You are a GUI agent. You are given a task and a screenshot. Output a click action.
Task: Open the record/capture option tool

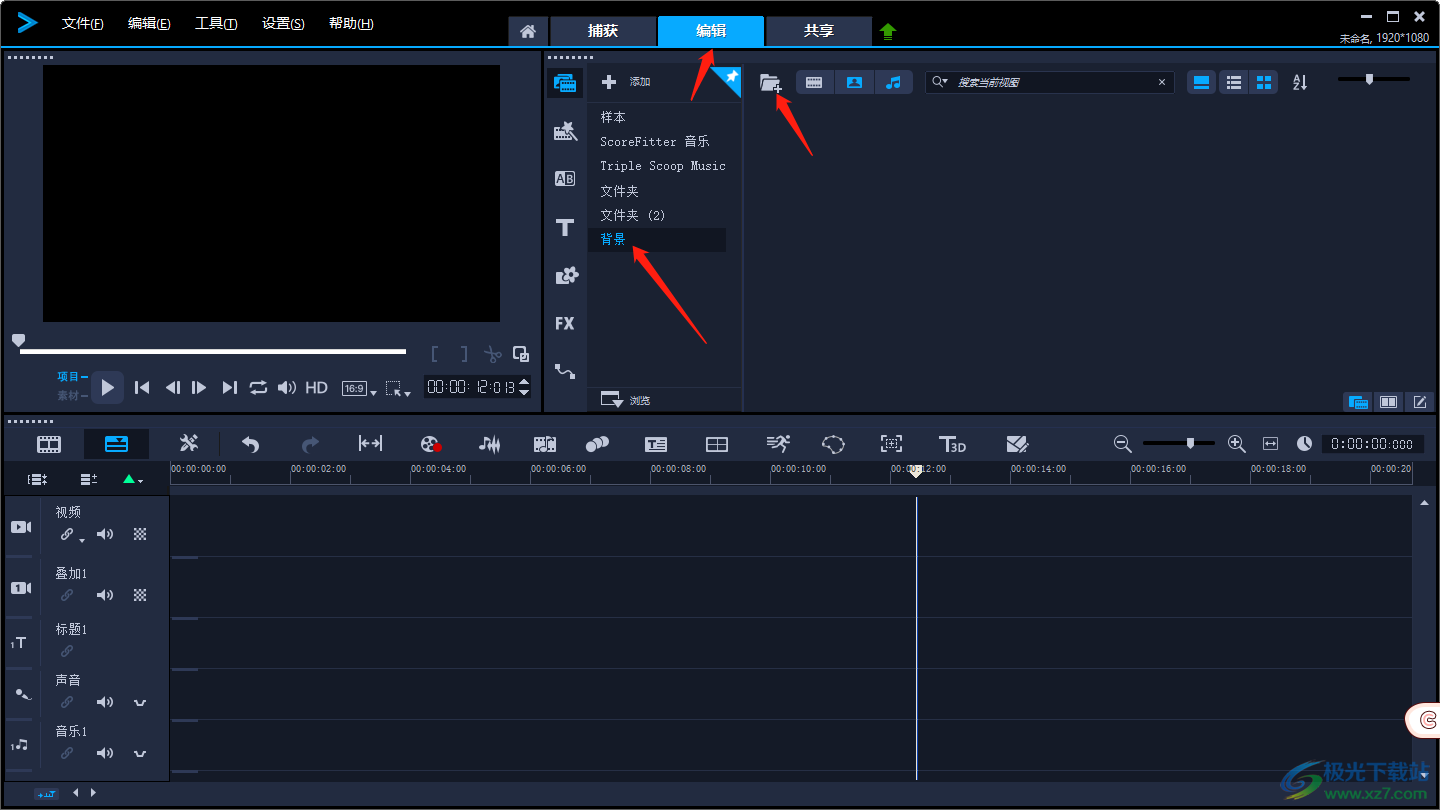(x=430, y=444)
